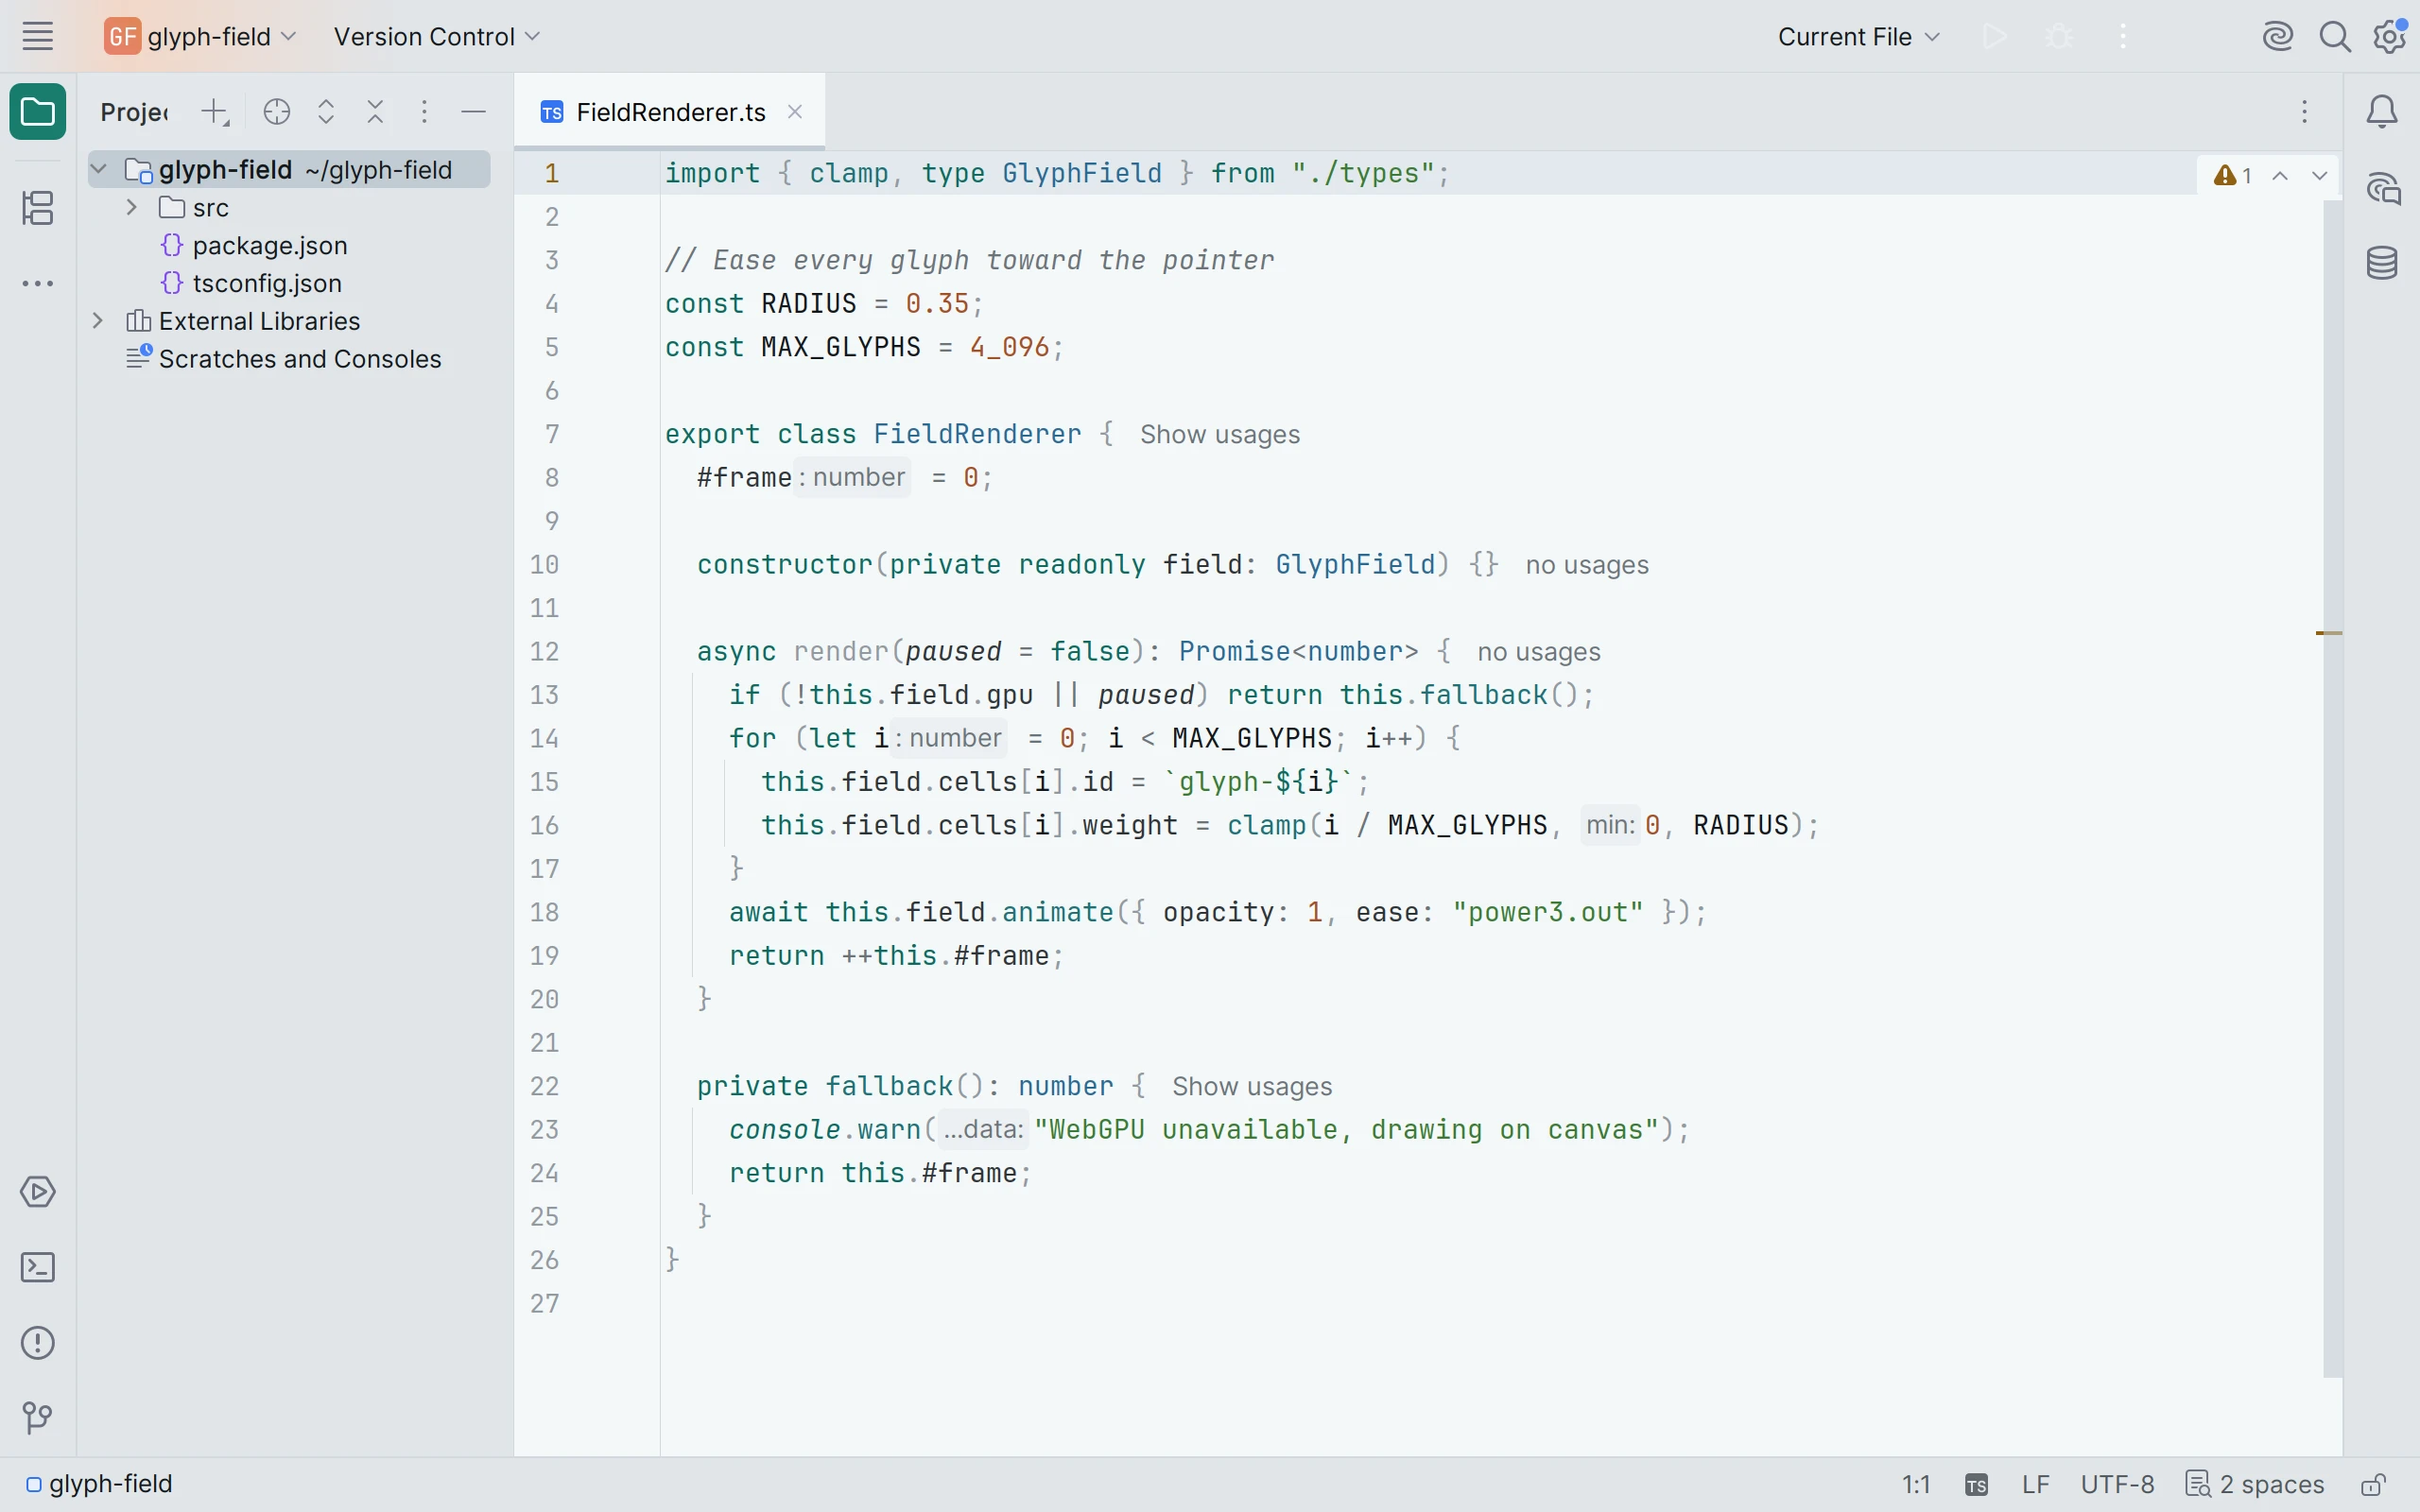Run the current file
The image size is (2420, 1512).
point(1995,37)
